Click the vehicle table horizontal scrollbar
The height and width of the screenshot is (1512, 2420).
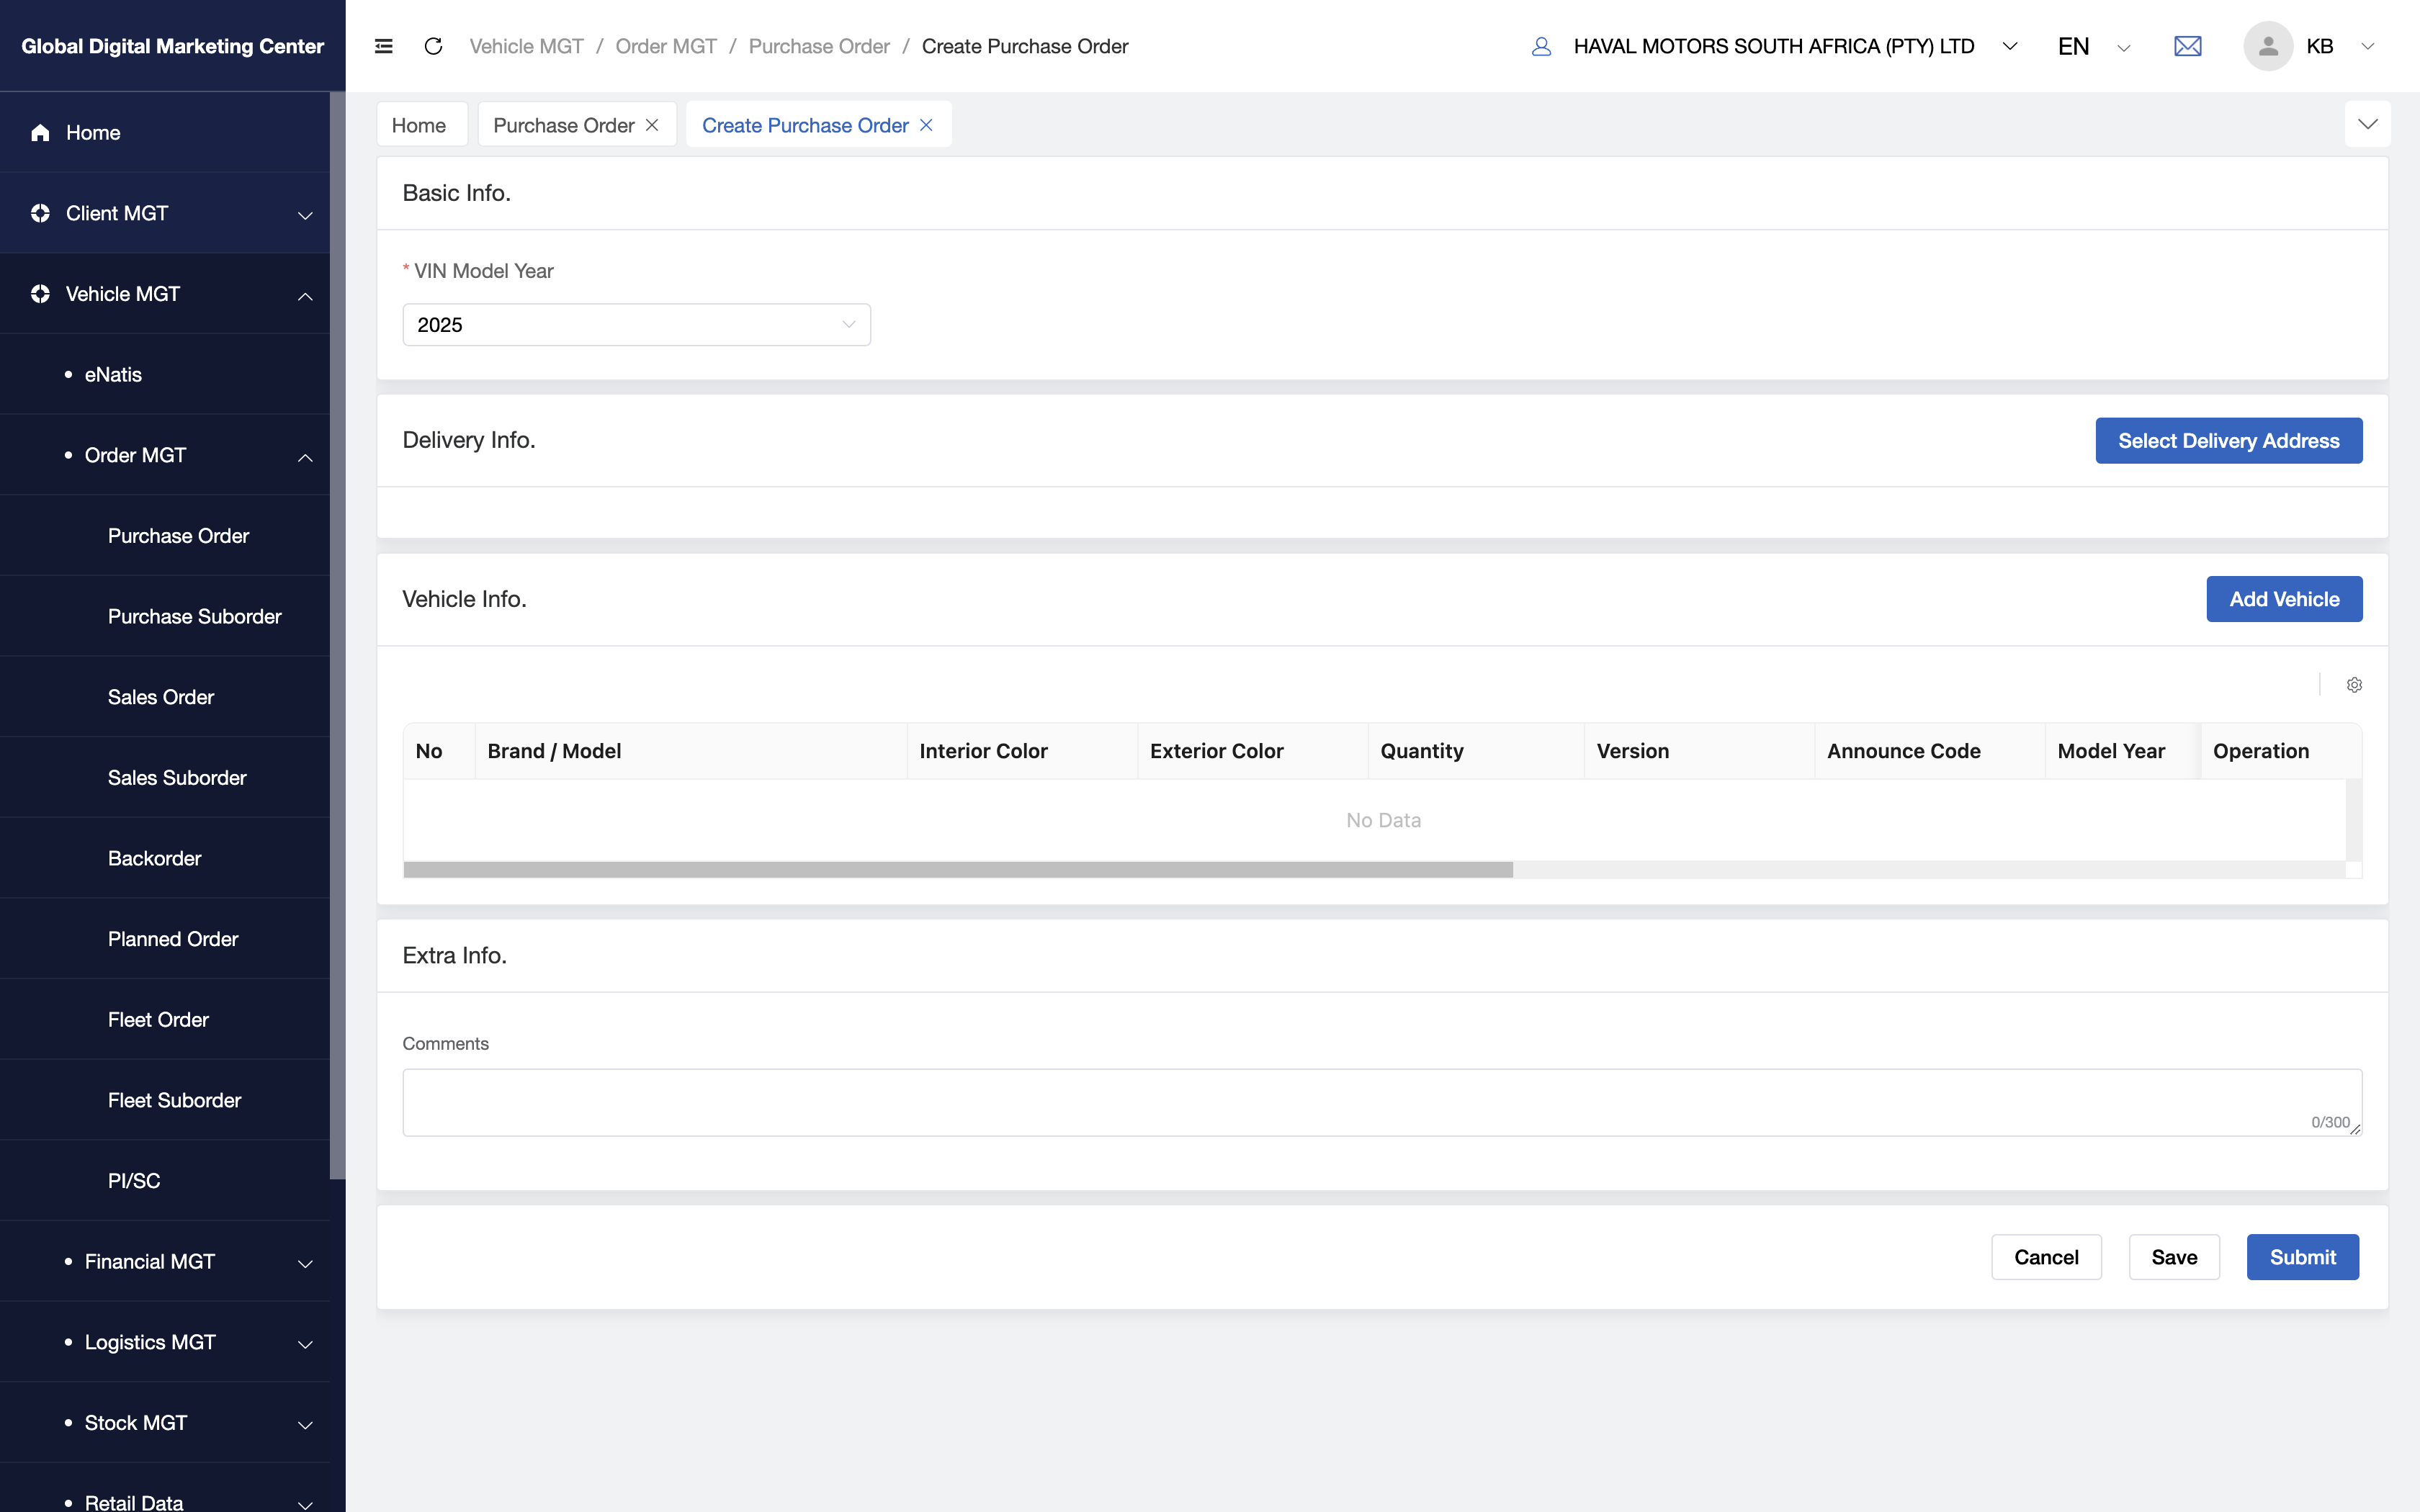point(958,870)
